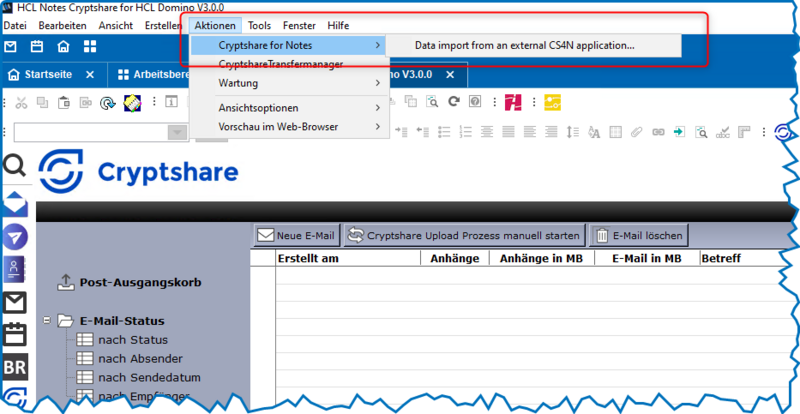Click the workspace grid icon in top bar

(x=90, y=46)
